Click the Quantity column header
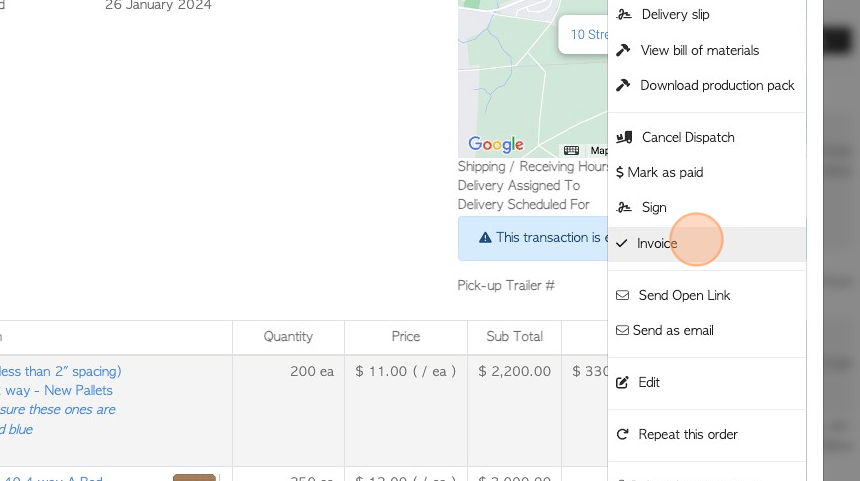860x481 pixels. pos(288,337)
